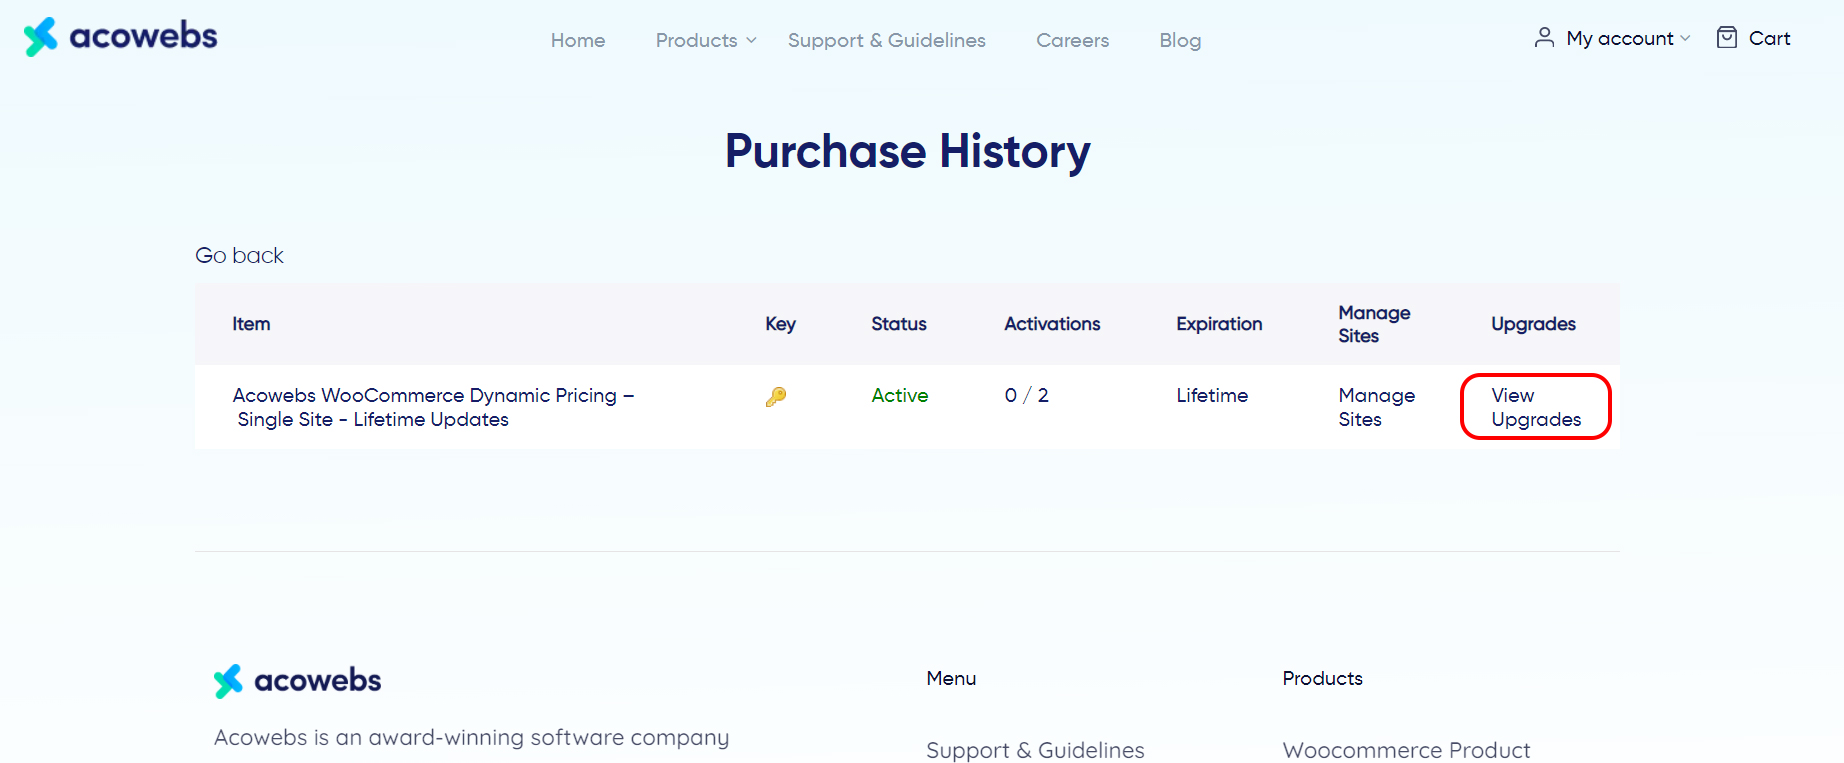The image size is (1844, 763).
Task: Open the Cart link
Action: click(1769, 38)
